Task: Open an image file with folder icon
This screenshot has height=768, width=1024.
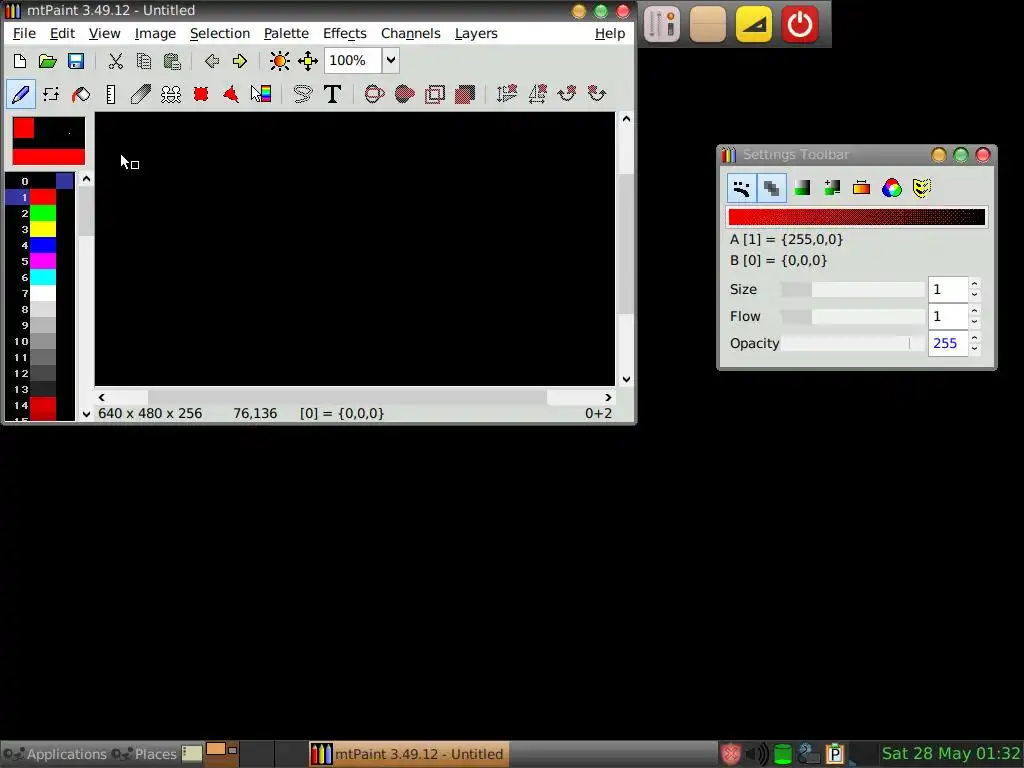Action: pyautogui.click(x=48, y=61)
